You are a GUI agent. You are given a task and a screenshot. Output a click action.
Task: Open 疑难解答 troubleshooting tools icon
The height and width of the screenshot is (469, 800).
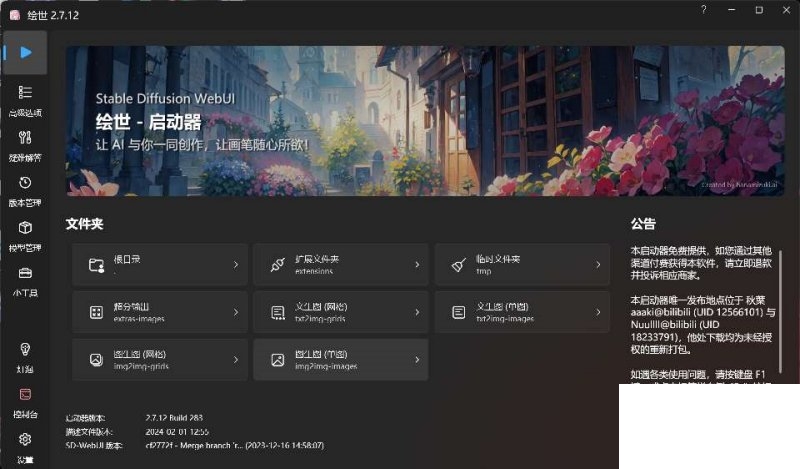(25, 137)
